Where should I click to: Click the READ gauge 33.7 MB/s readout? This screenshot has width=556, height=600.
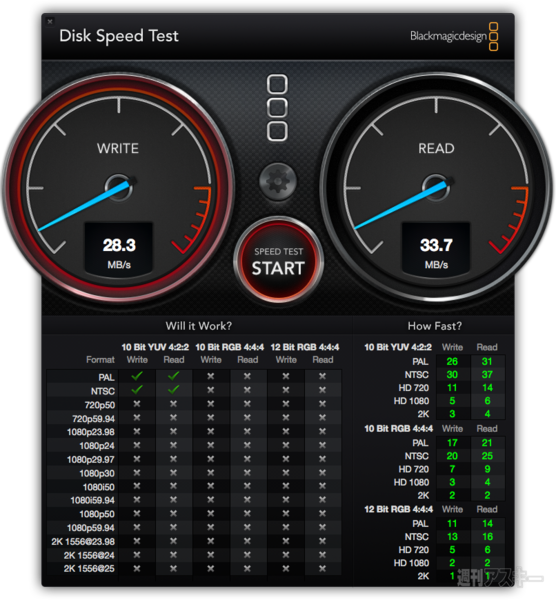point(436,249)
